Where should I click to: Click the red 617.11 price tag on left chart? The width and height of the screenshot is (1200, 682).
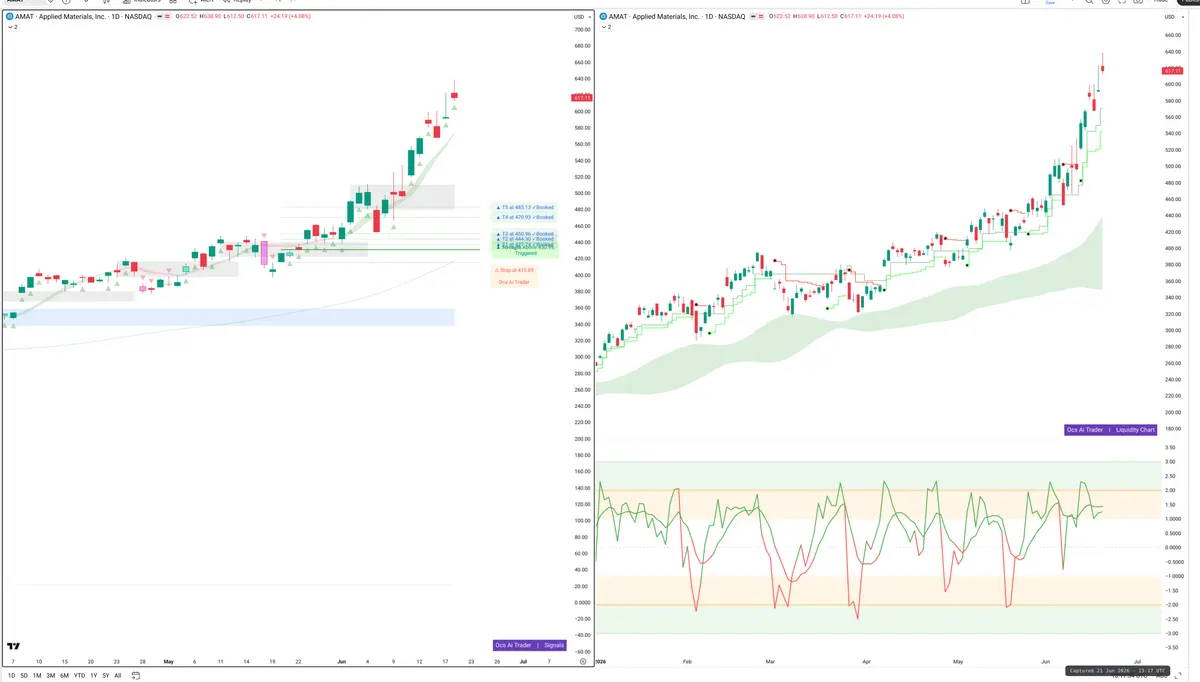tap(581, 97)
